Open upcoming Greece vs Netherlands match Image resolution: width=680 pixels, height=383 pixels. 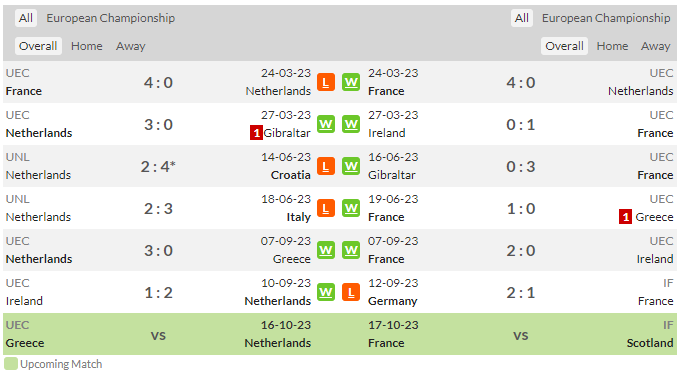tap(158, 334)
